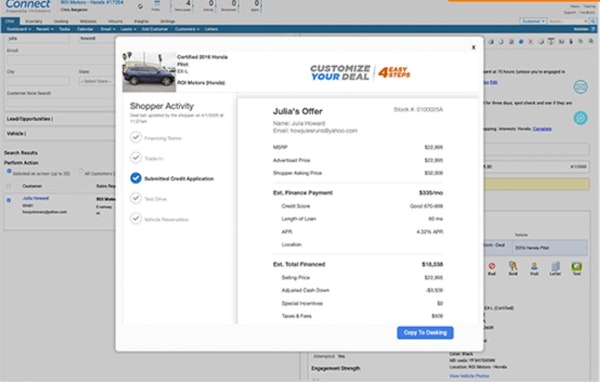
Task: Switch to the Websites tab
Action: 88,21
